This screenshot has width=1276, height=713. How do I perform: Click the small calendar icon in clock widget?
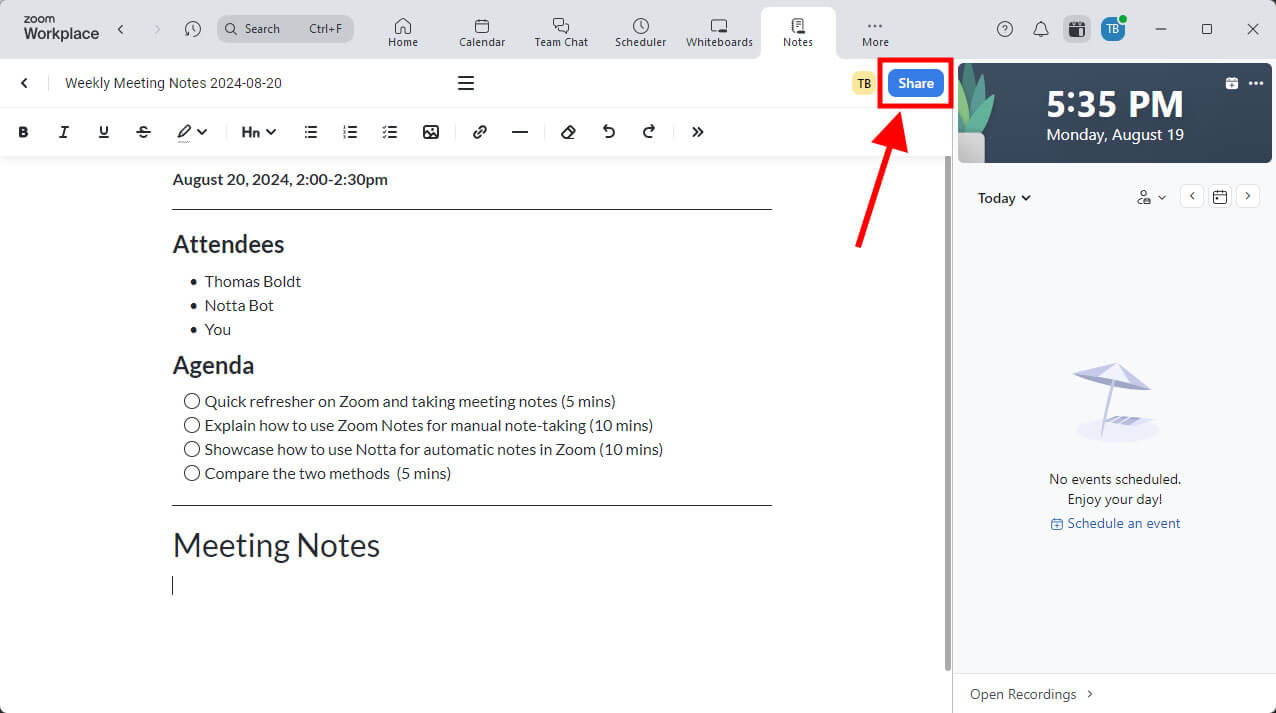tap(1232, 83)
